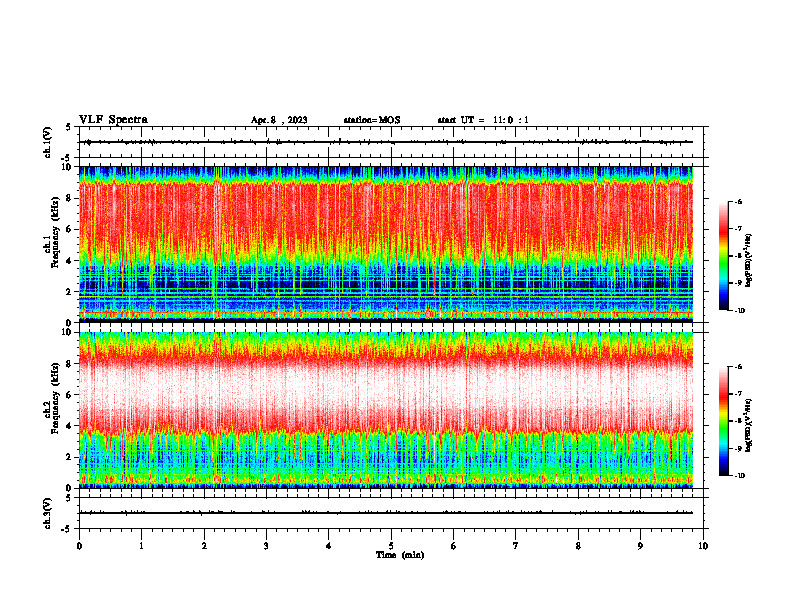This screenshot has width=792, height=612.
Task: Select the "start UT = 11:0:1" text
Action: (483, 120)
